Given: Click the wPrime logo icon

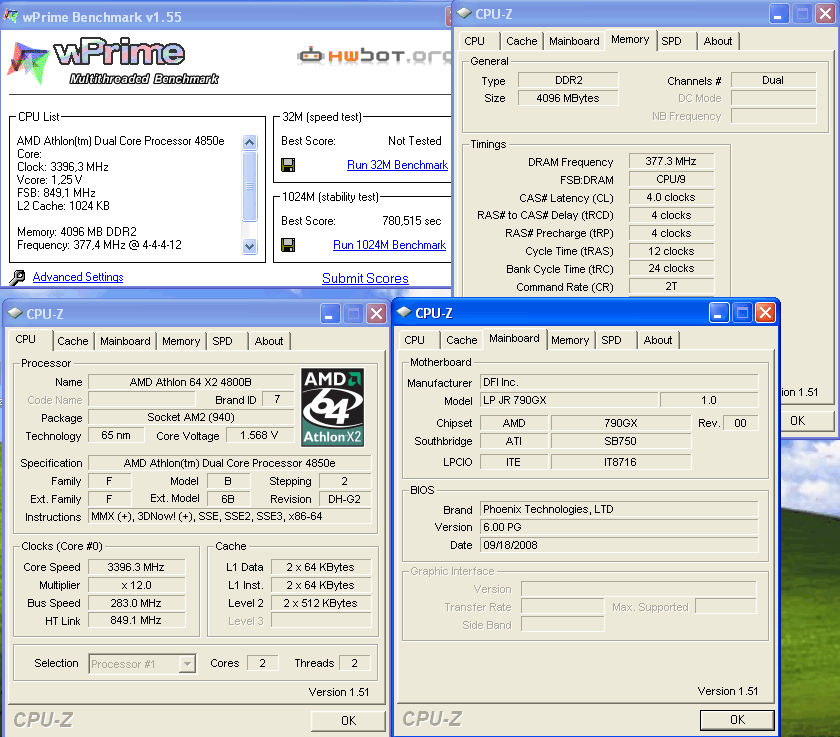Looking at the screenshot, I should pos(27,63).
